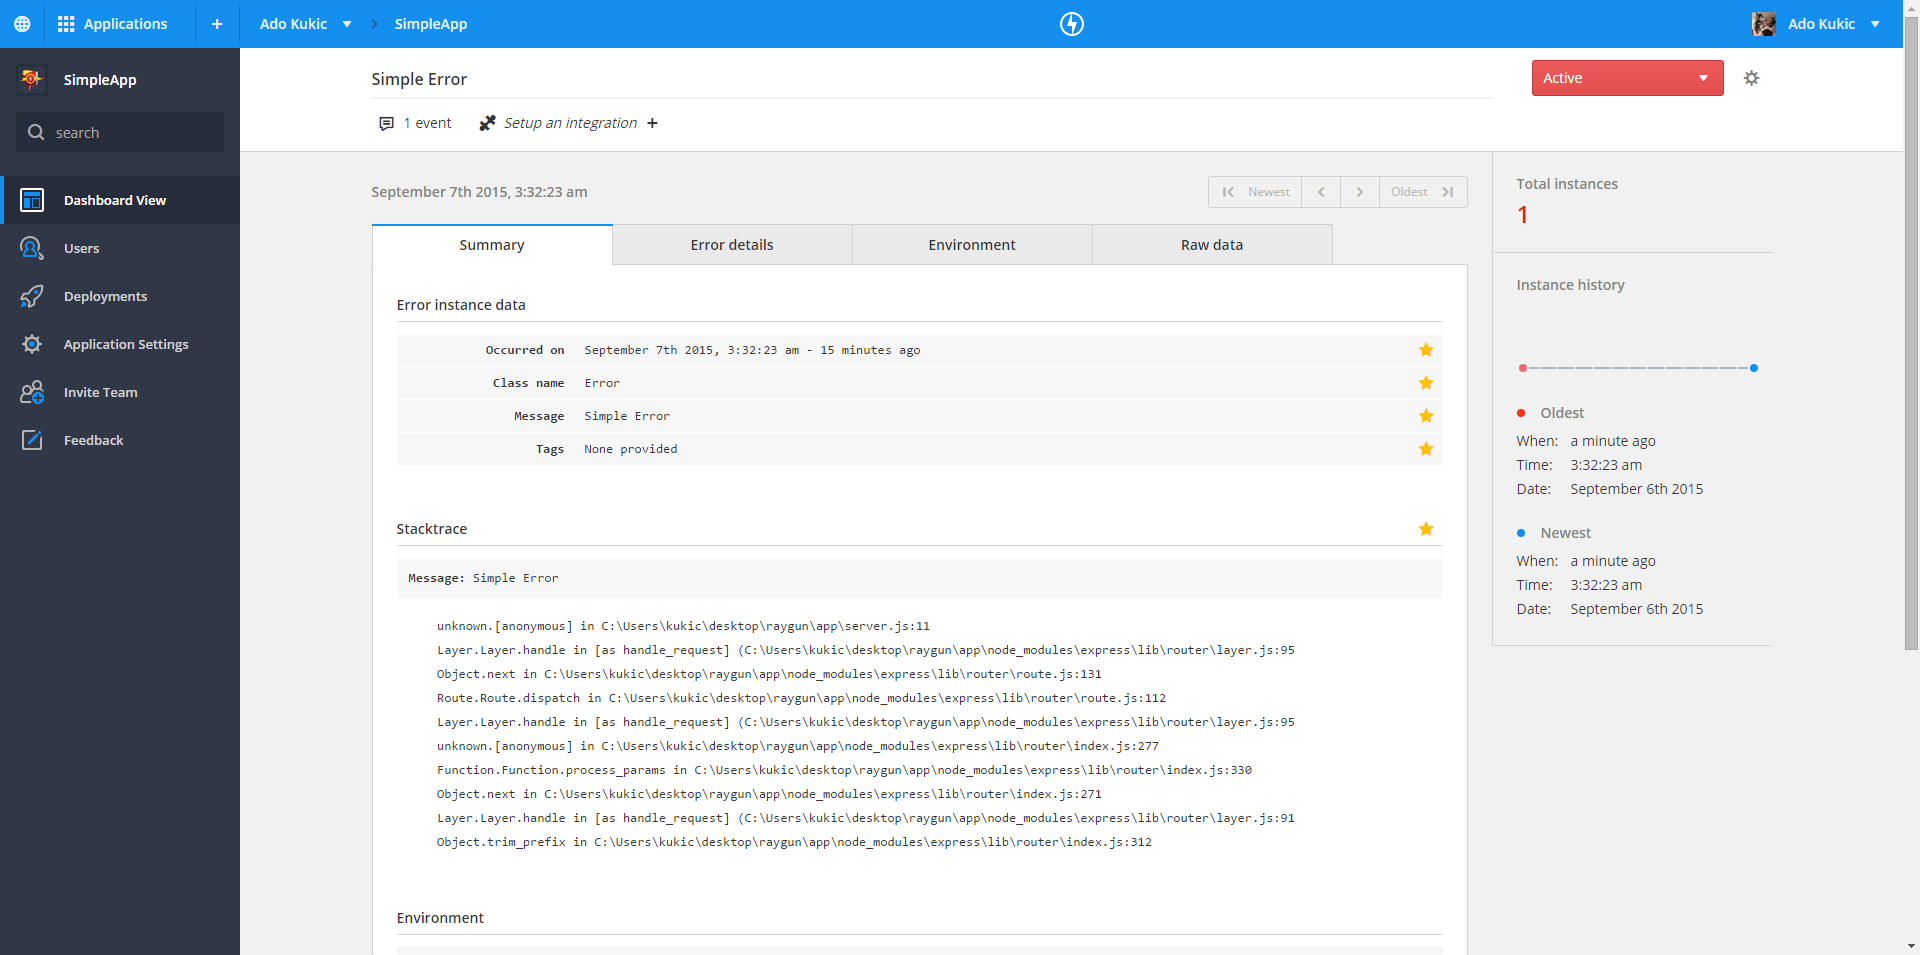The image size is (1920, 955).
Task: Click the lightning bolt icon in header
Action: (x=1071, y=24)
